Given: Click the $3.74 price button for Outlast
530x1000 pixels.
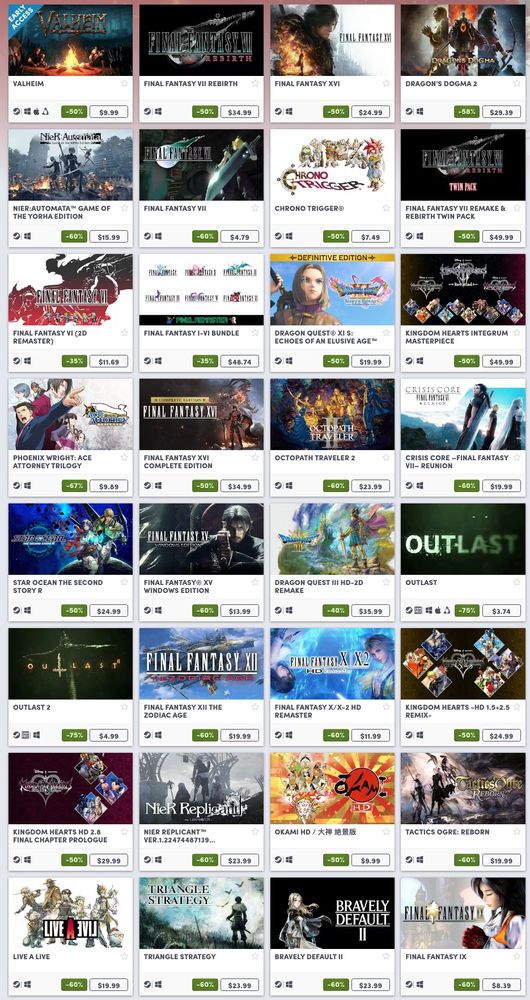Looking at the screenshot, I should 501,611.
